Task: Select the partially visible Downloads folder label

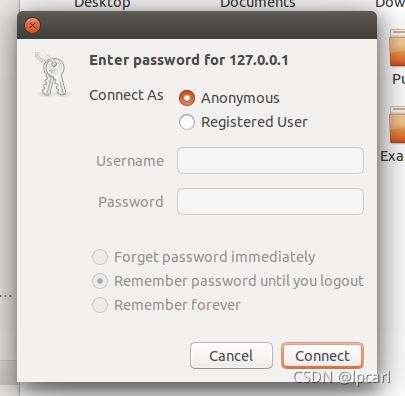Action: (x=390, y=4)
